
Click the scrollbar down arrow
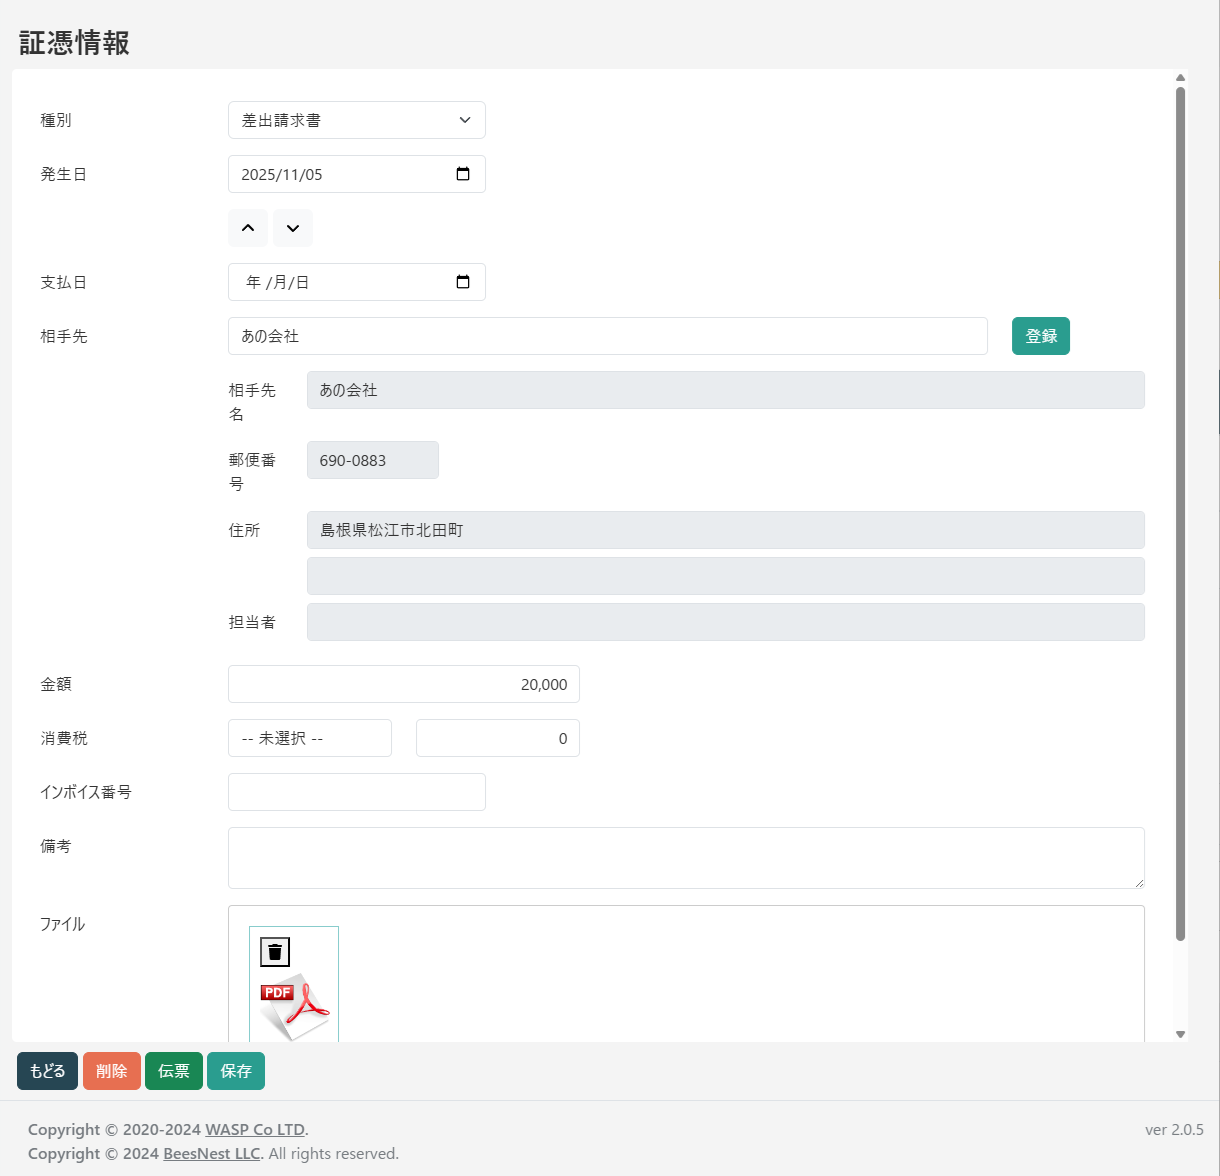(1180, 1034)
